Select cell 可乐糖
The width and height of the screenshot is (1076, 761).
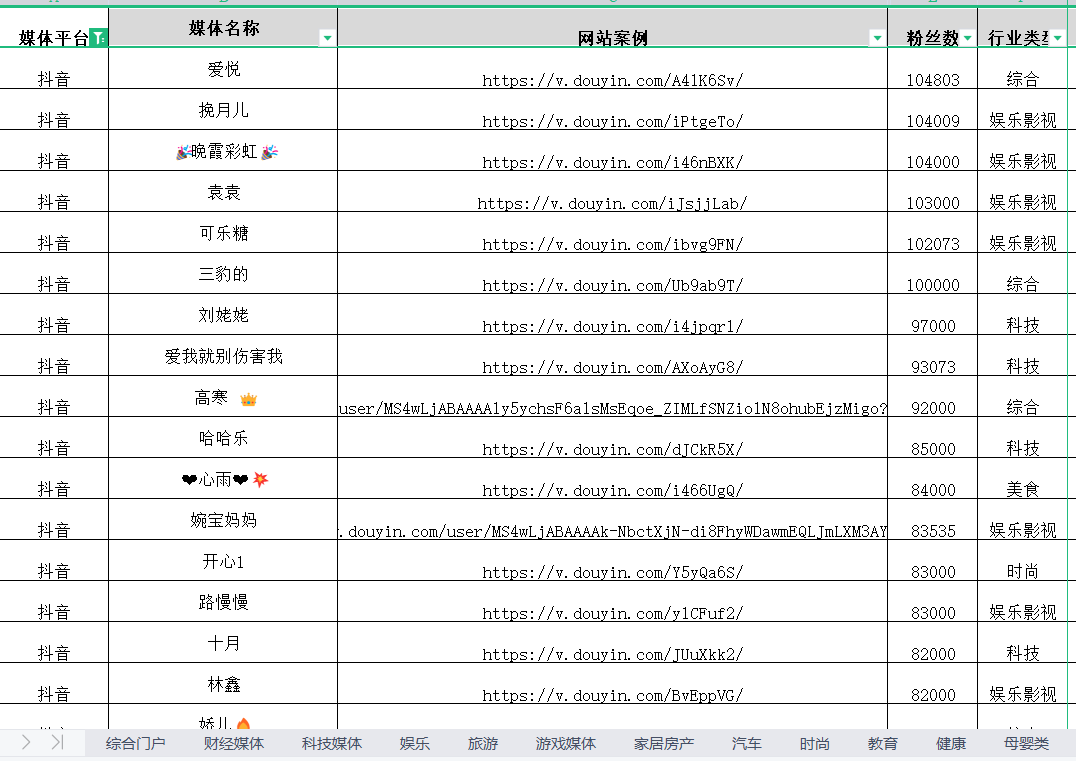pos(223,233)
